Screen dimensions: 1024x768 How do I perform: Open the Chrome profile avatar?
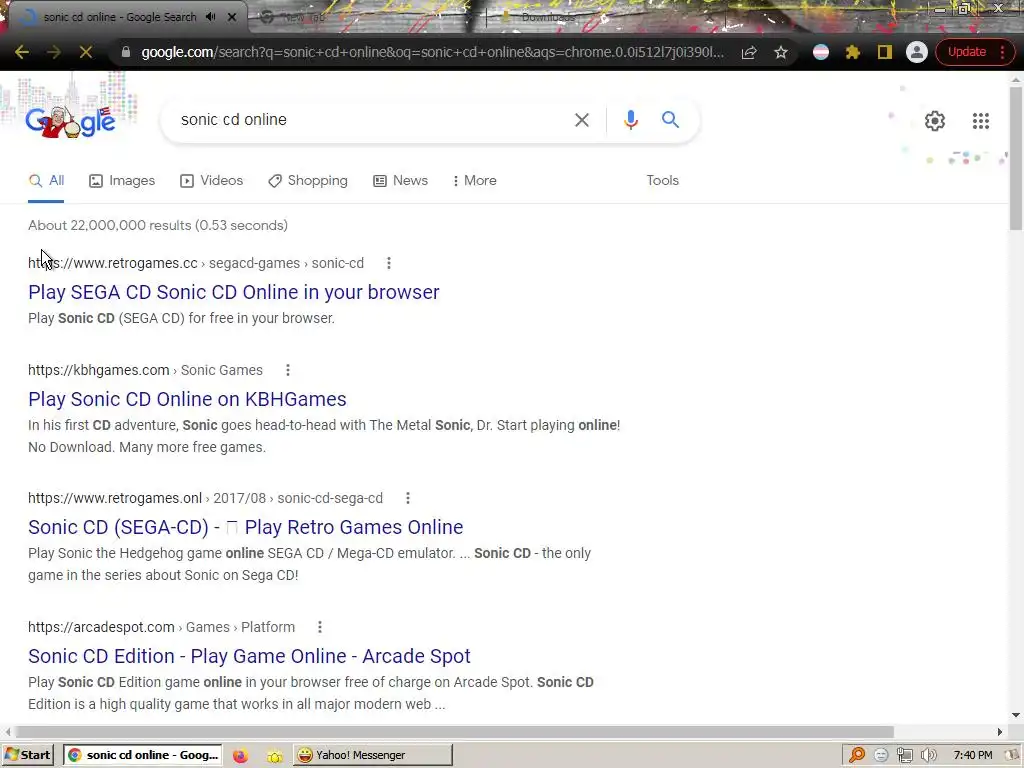917,52
